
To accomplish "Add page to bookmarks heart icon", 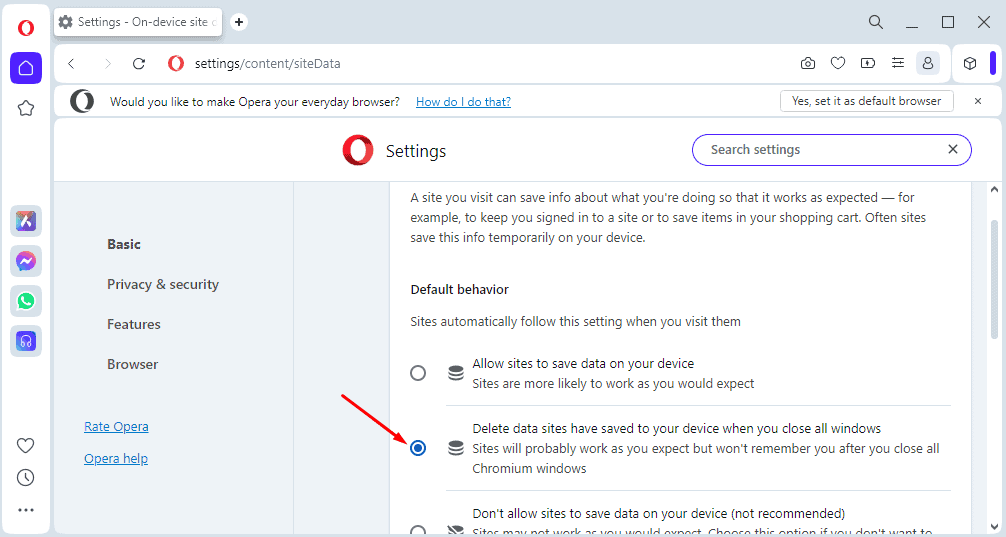I will point(838,63).
